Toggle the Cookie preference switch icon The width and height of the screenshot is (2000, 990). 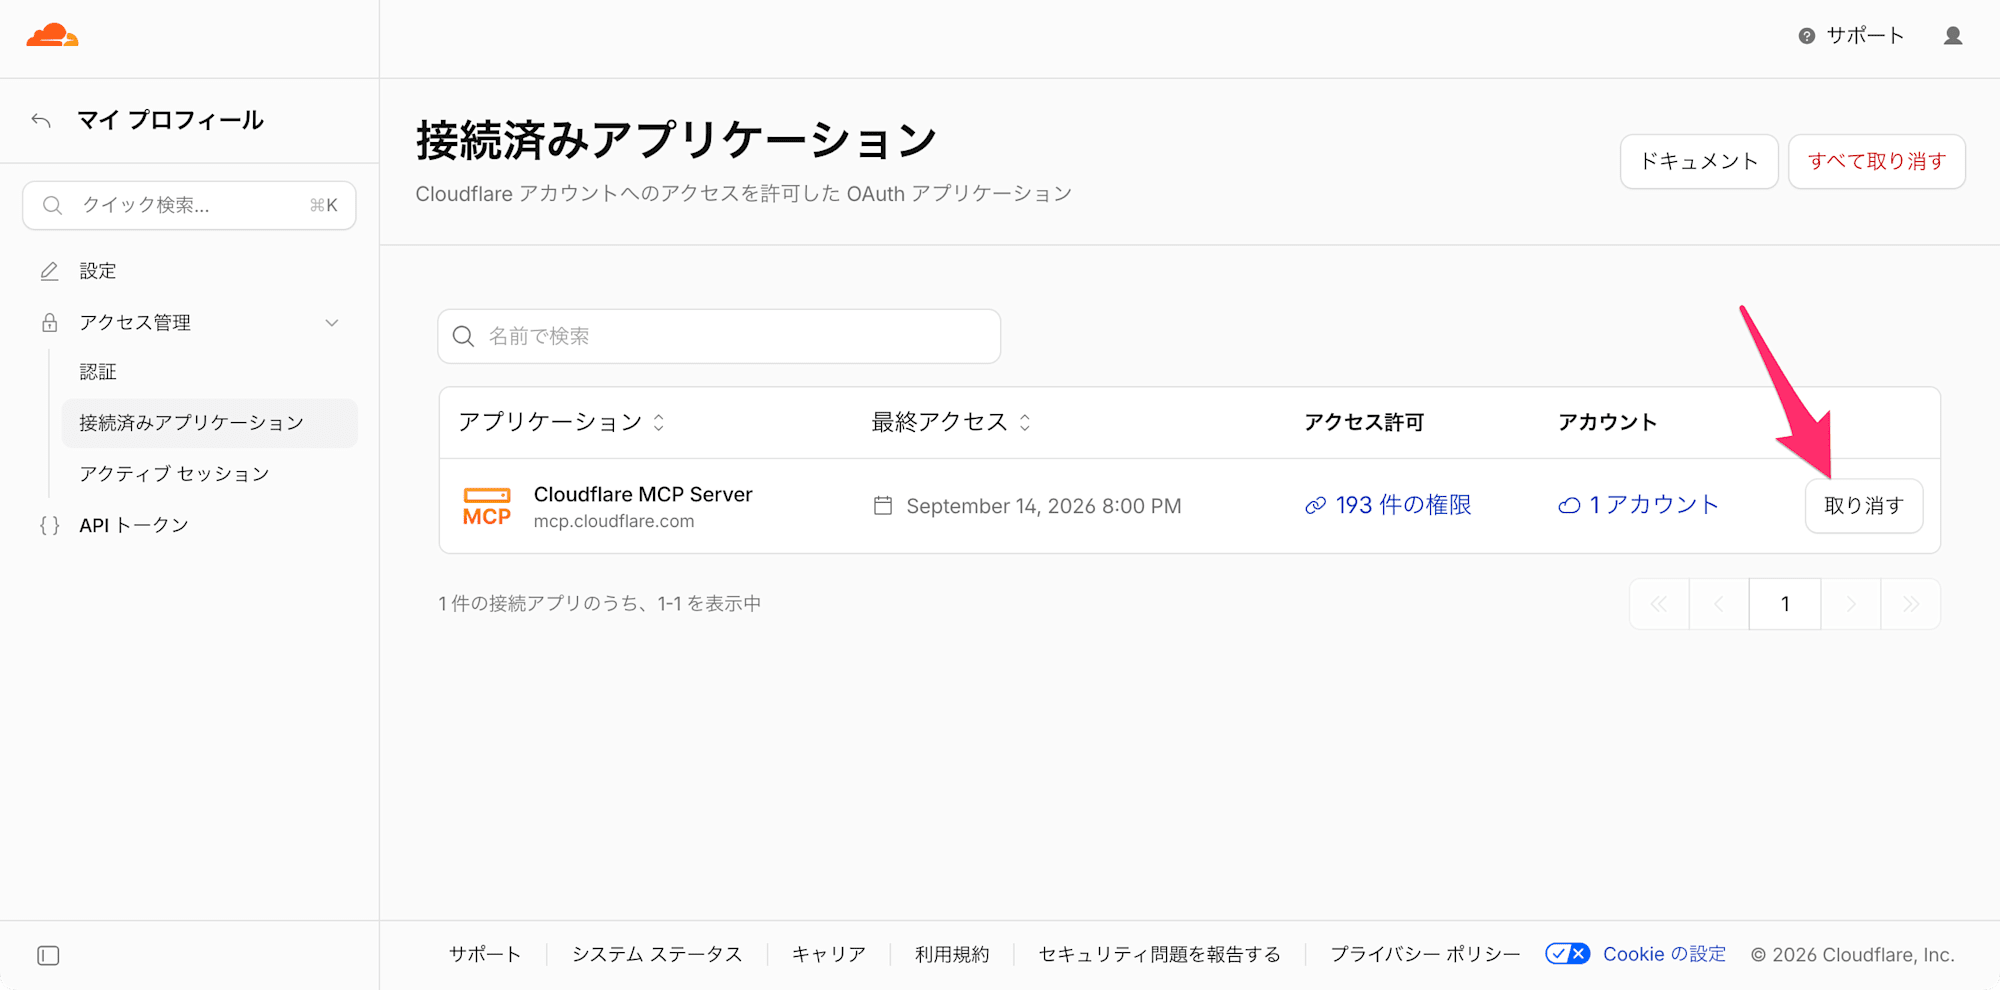pos(1567,954)
